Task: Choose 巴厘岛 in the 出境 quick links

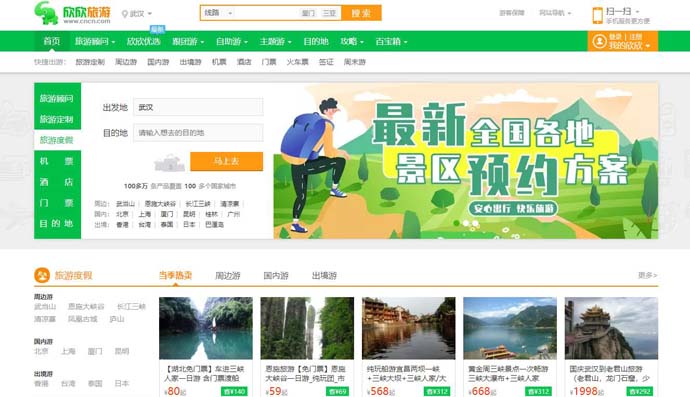Action: click(x=214, y=224)
